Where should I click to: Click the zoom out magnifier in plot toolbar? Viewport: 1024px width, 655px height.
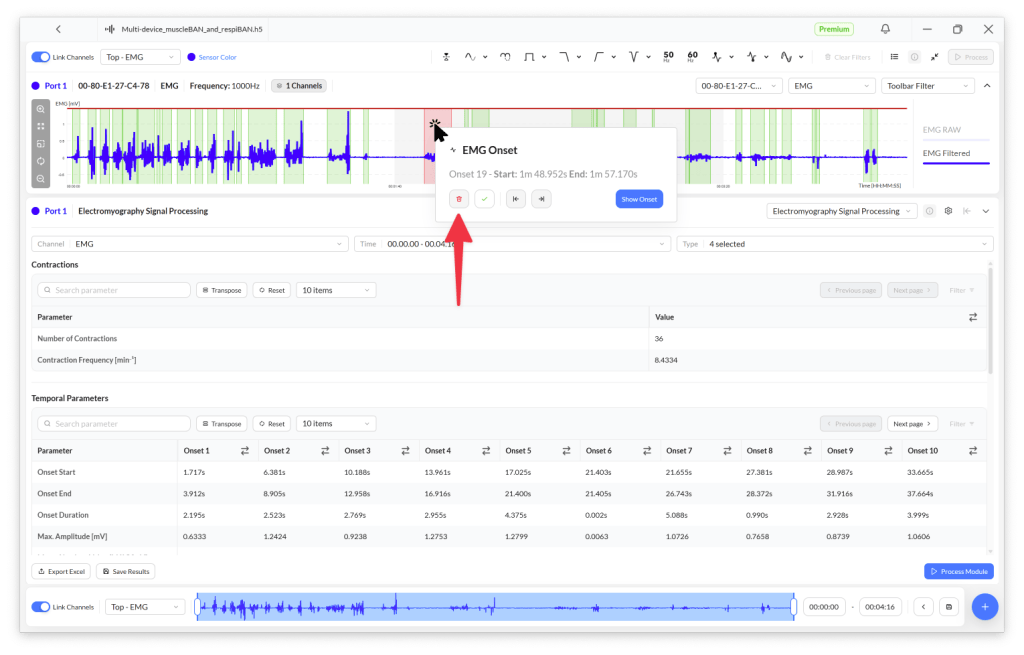tap(40, 179)
